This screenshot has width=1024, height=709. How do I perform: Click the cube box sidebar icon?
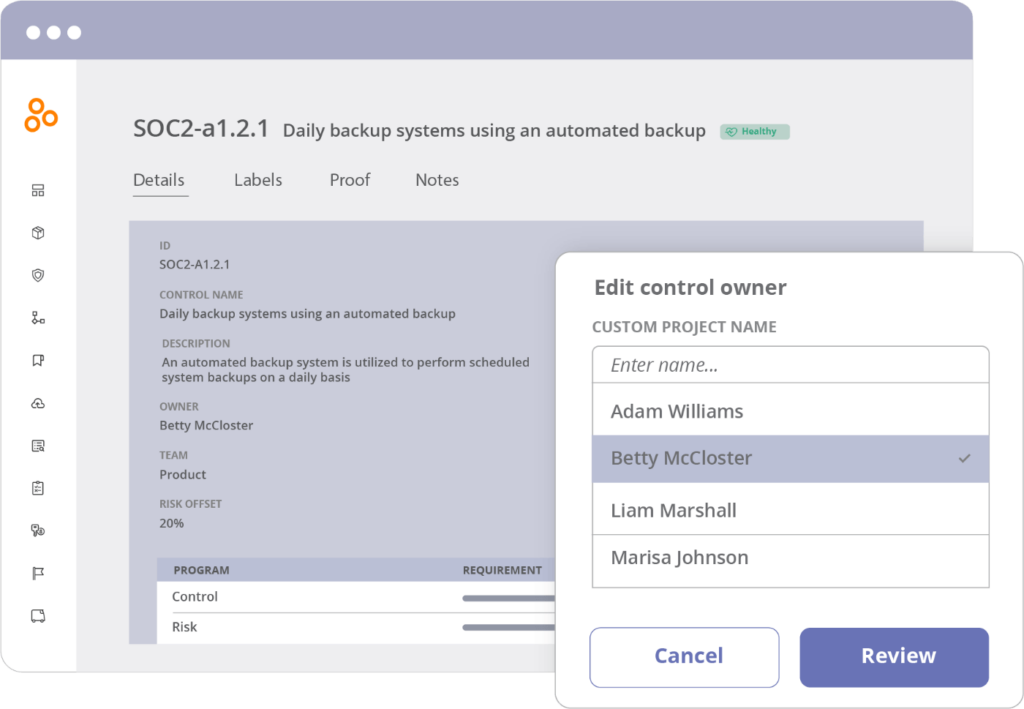[x=38, y=233]
